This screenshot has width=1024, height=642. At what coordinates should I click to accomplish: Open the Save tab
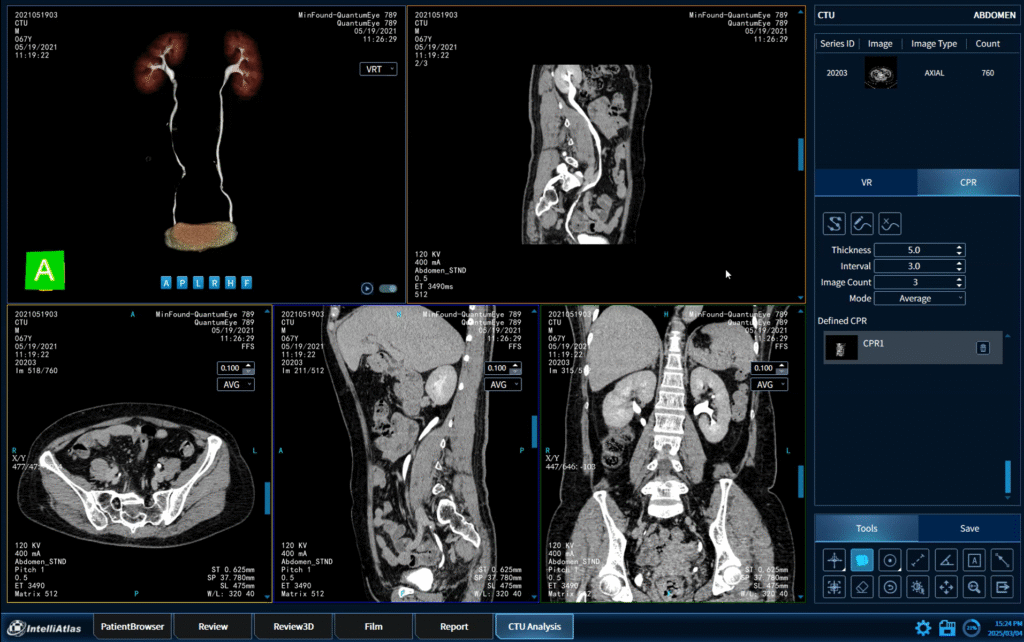point(969,528)
